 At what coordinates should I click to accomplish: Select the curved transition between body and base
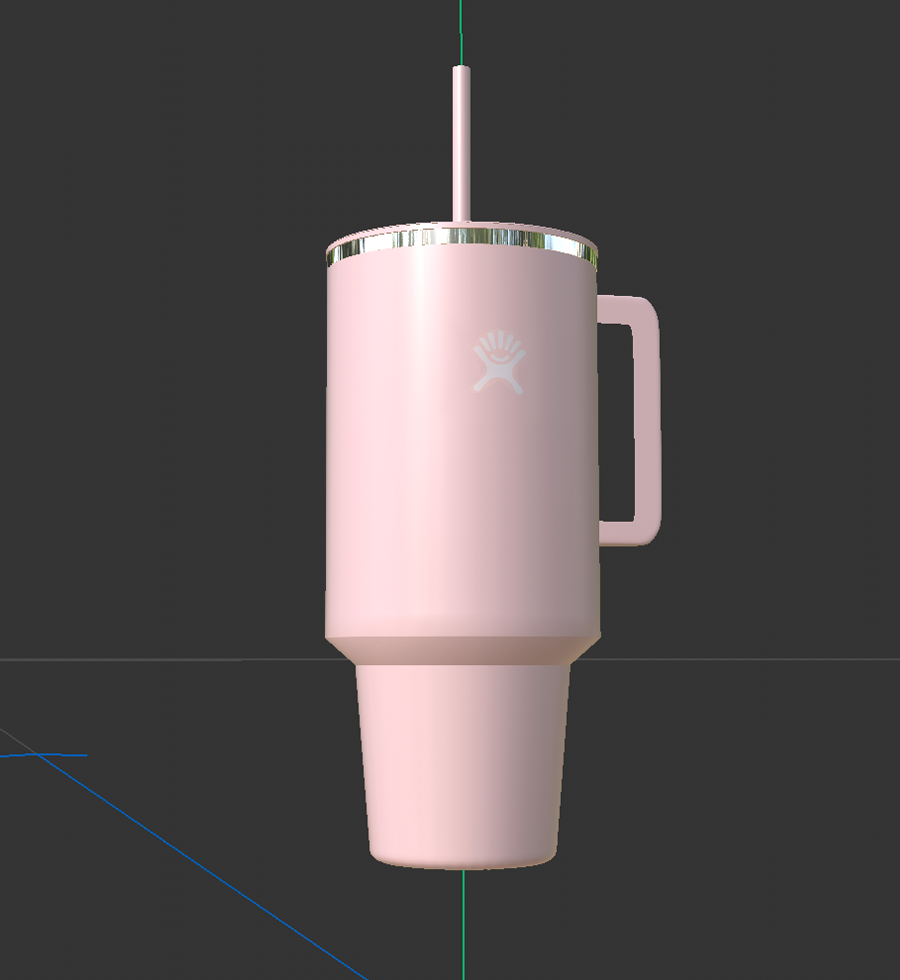coord(460,650)
